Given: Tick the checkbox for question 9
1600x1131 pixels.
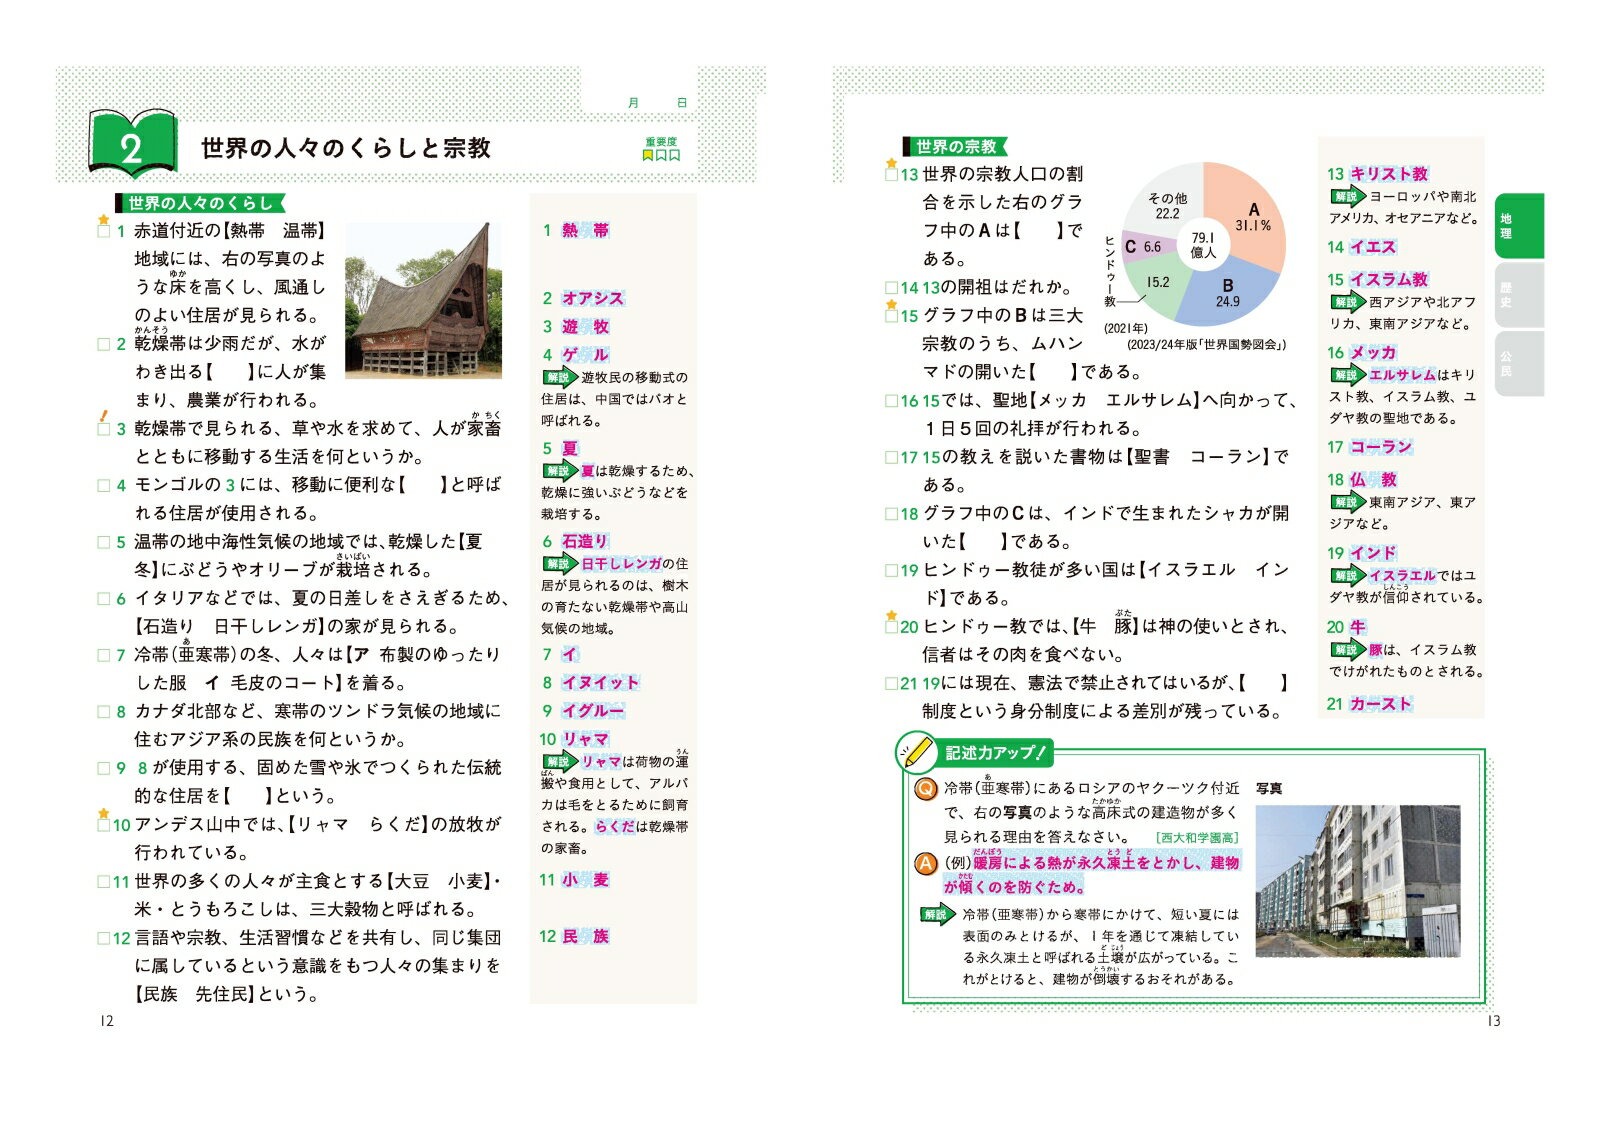Looking at the screenshot, I should pos(103,768).
